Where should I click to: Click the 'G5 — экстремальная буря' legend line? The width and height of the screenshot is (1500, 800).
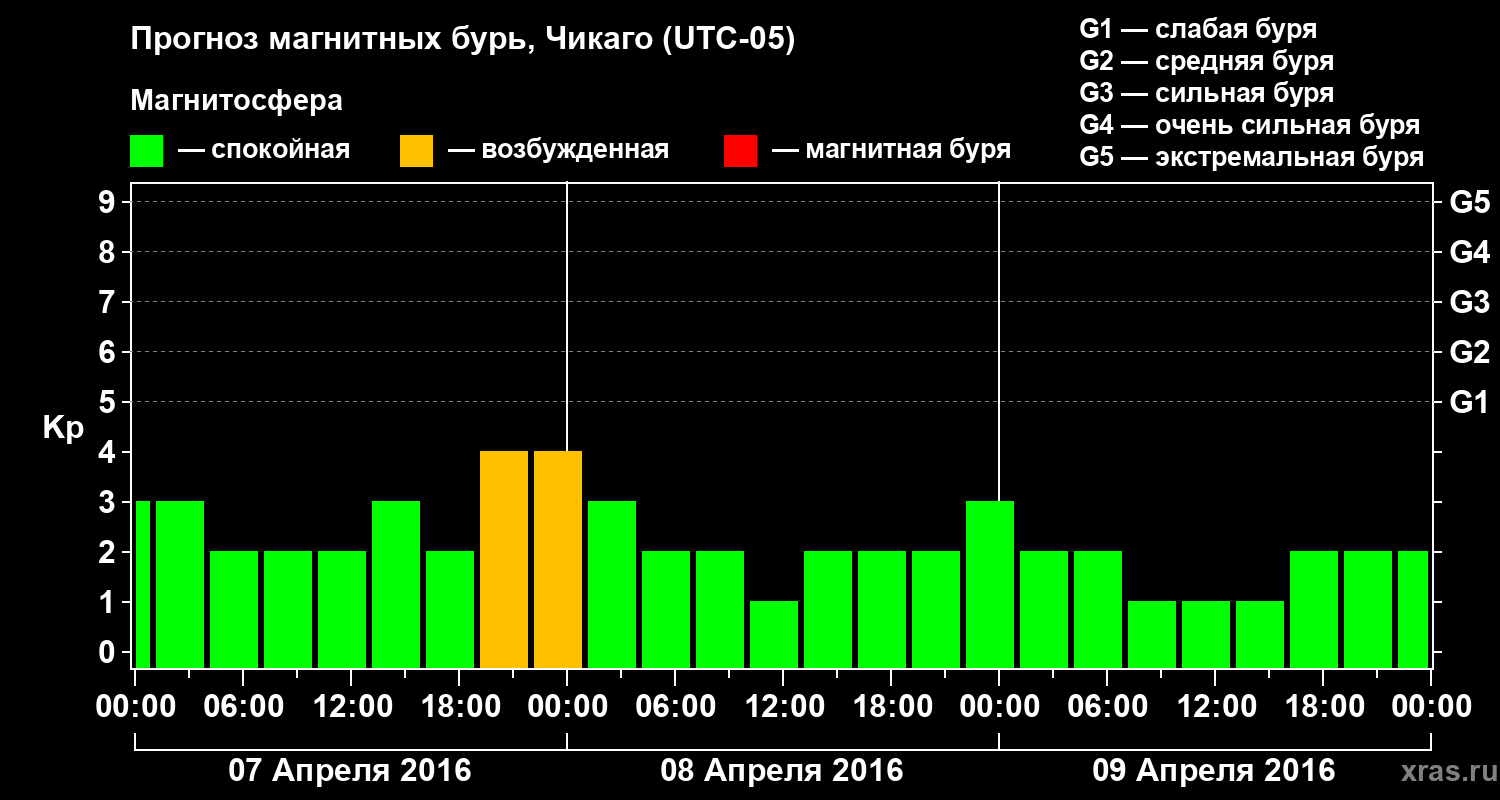1252,157
